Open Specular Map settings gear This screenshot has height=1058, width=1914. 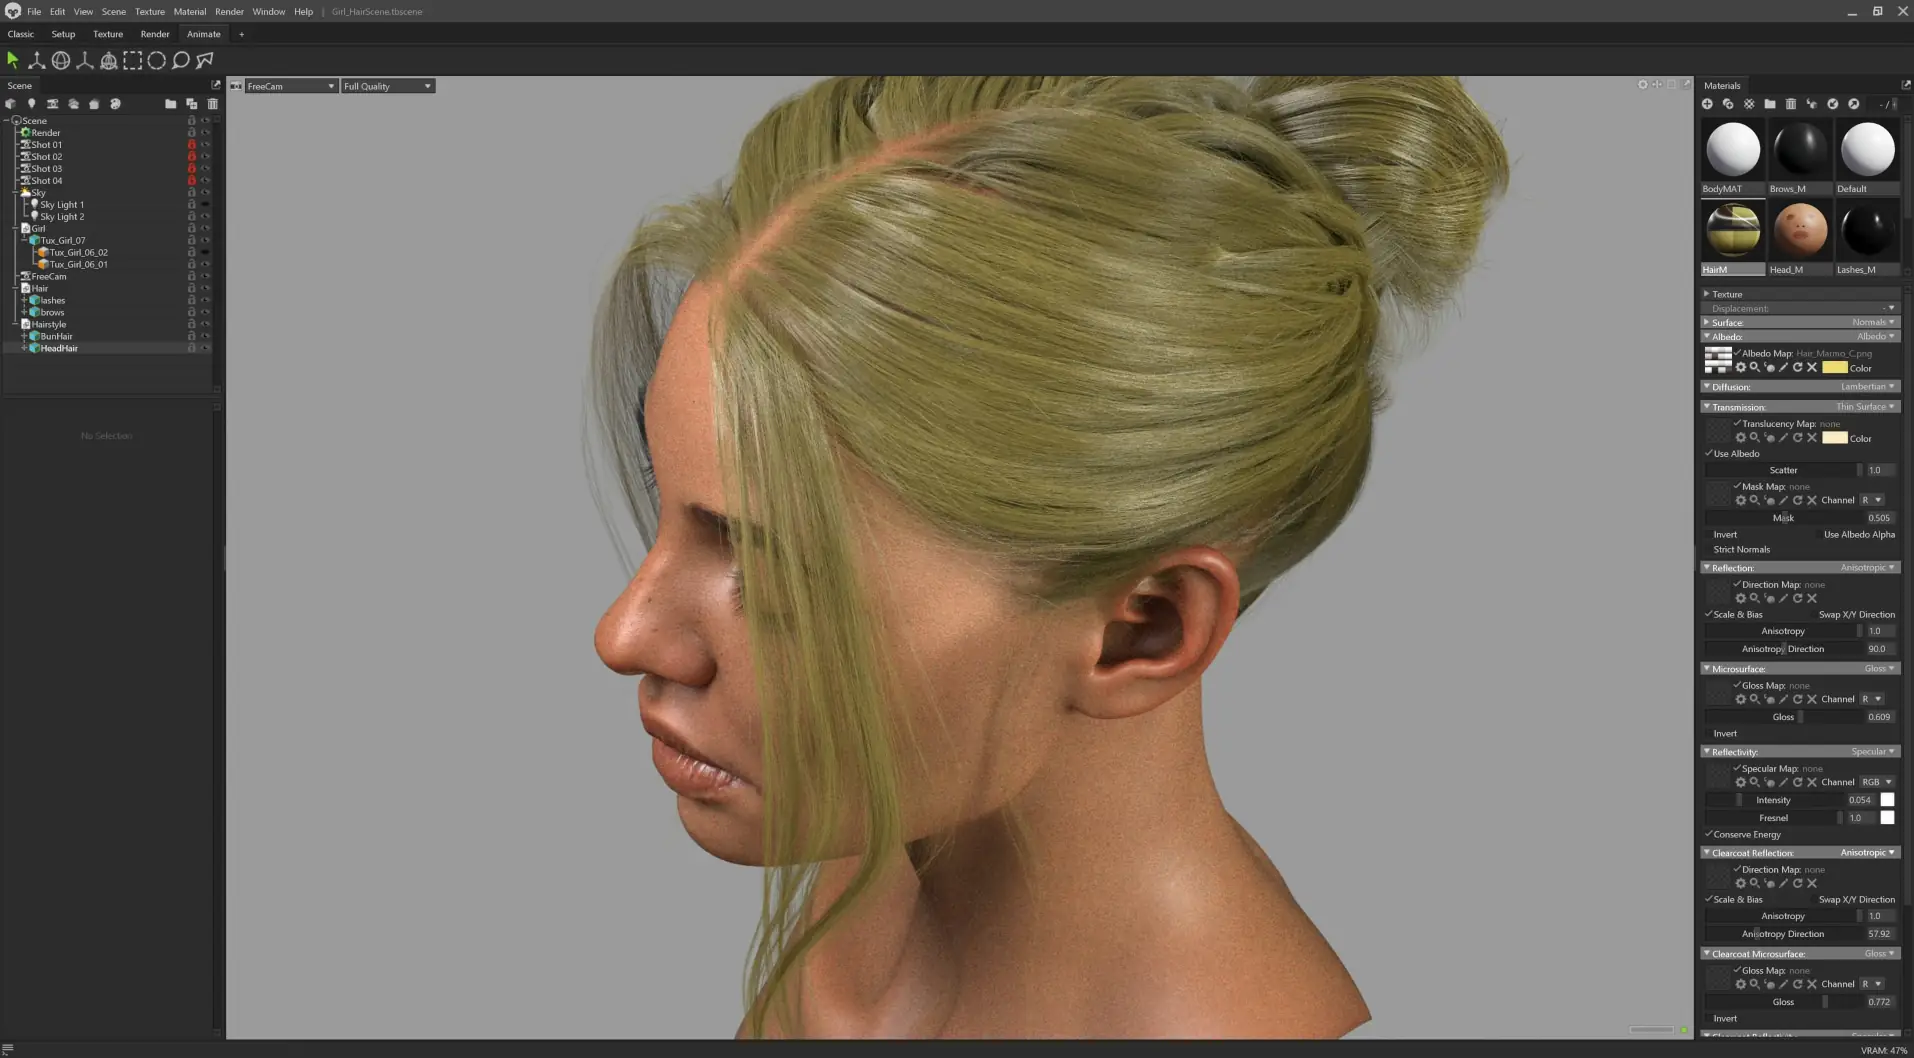(1740, 782)
